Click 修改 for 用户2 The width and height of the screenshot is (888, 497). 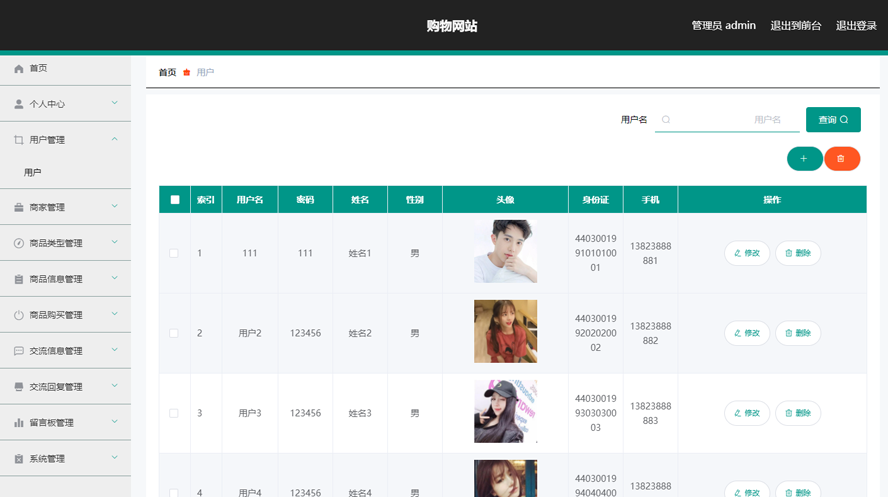tap(746, 333)
